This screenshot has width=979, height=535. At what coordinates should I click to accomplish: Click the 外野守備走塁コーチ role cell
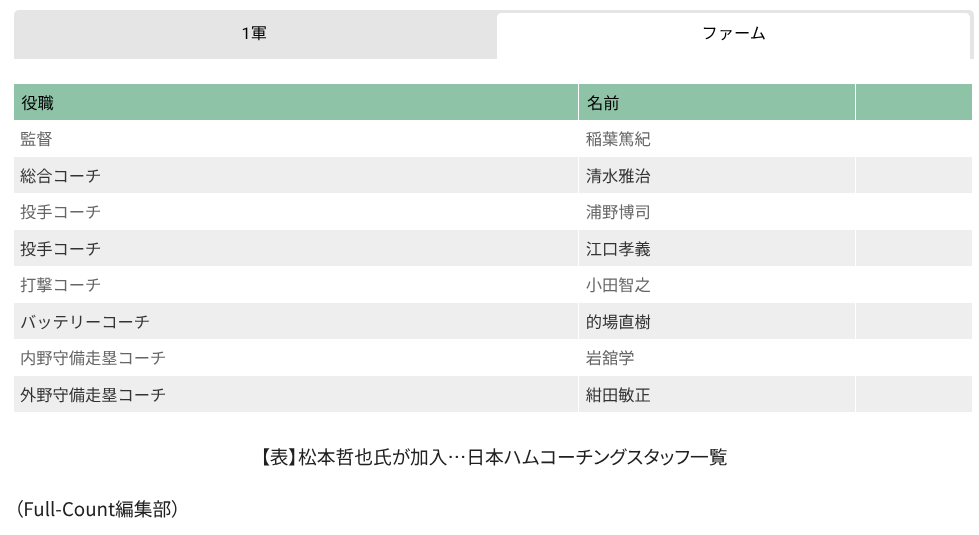93,395
